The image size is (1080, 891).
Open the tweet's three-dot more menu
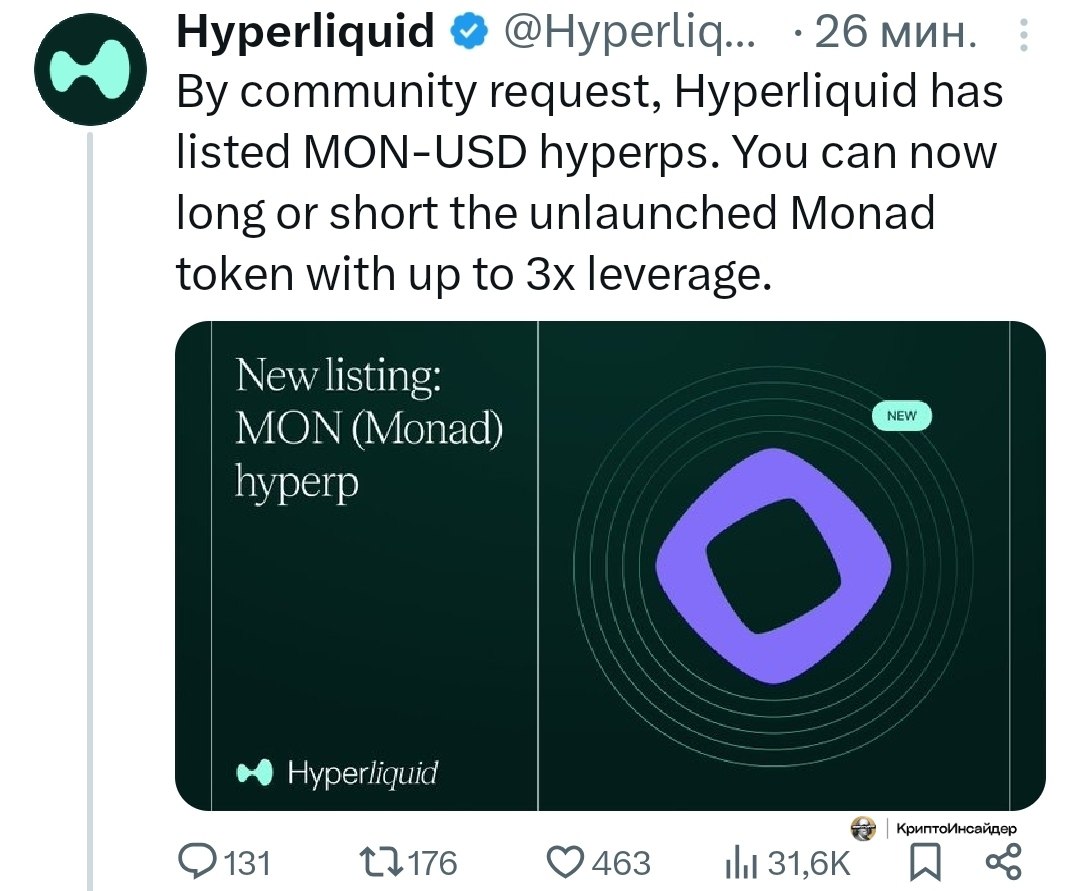click(x=1023, y=36)
